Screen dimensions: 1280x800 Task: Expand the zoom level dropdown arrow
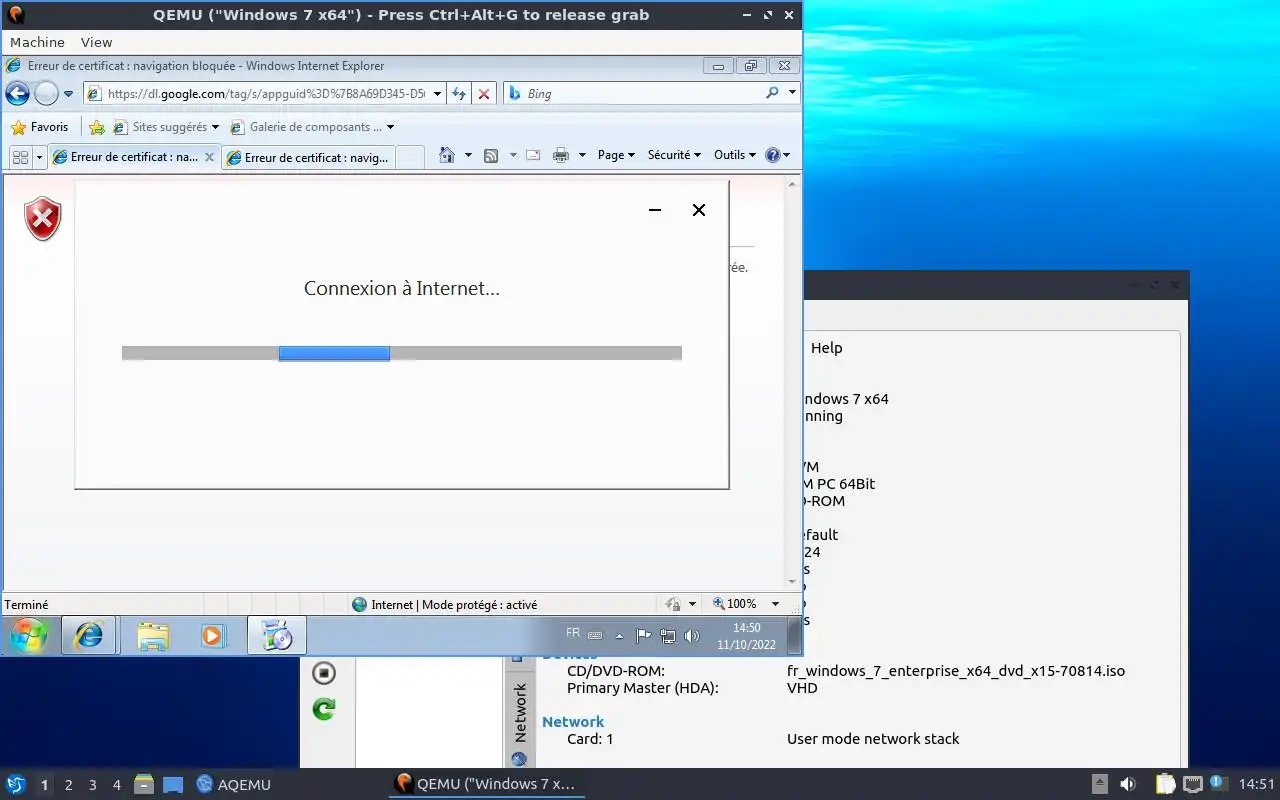(x=775, y=604)
